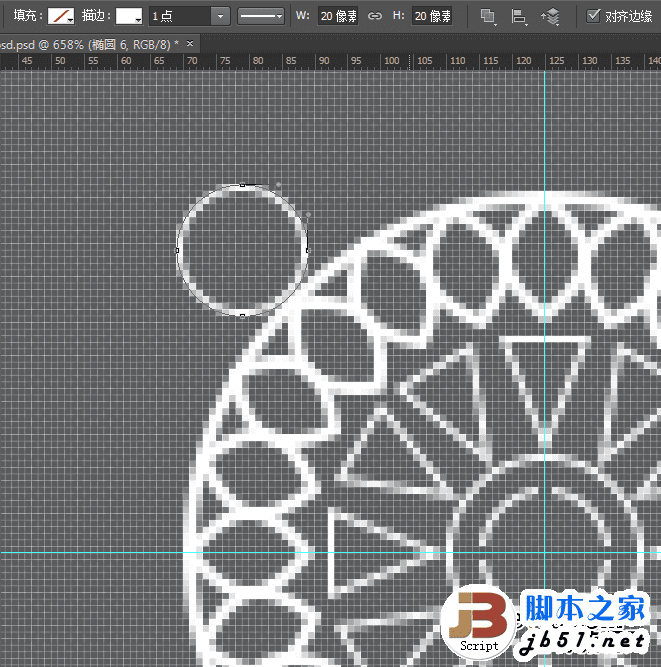Open the stroke line style dropdown
Image resolution: width=661 pixels, height=667 pixels.
[261, 17]
